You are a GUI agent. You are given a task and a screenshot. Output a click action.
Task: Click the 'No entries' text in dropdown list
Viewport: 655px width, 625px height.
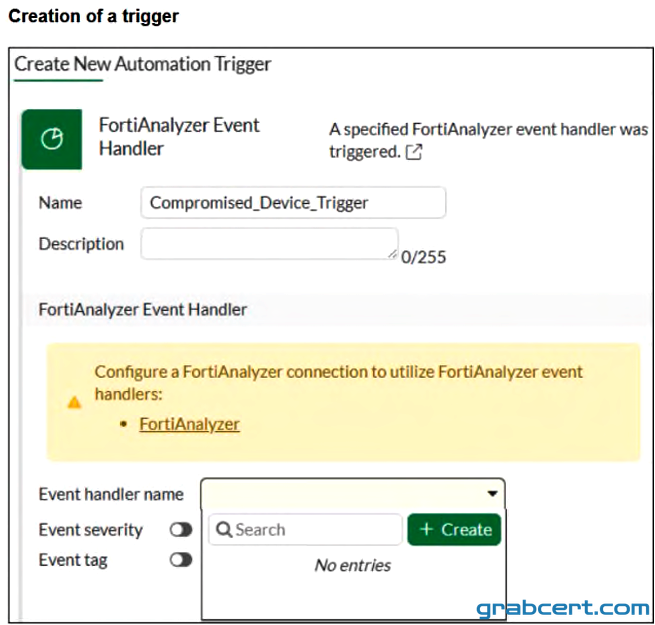(x=353, y=565)
